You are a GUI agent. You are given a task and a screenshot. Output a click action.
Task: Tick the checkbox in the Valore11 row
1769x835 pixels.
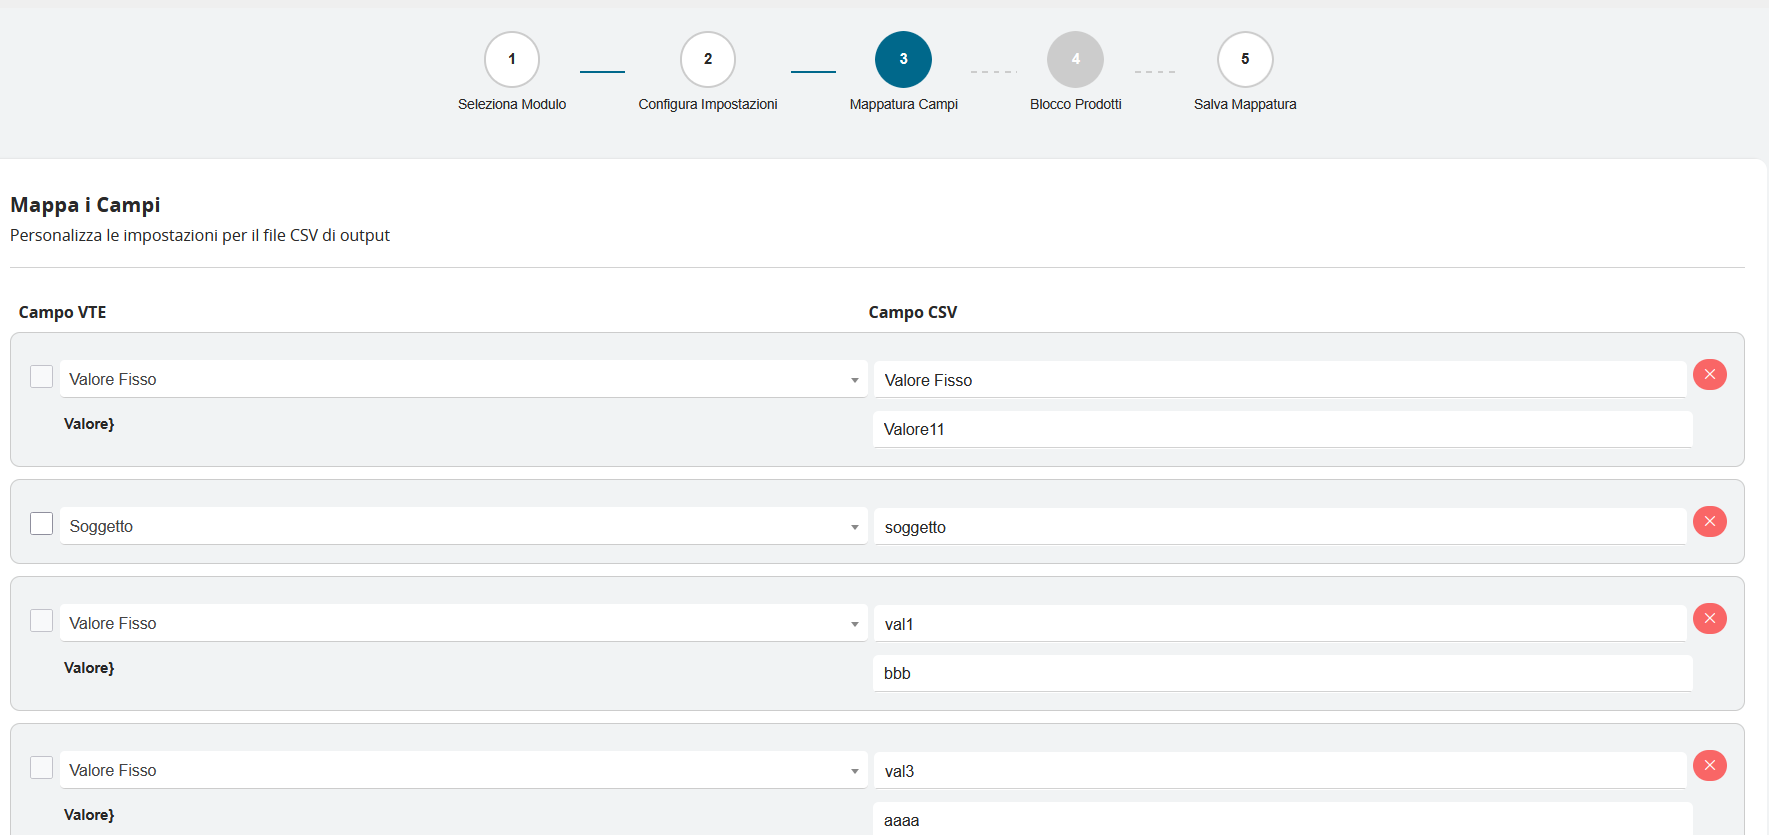click(x=41, y=377)
